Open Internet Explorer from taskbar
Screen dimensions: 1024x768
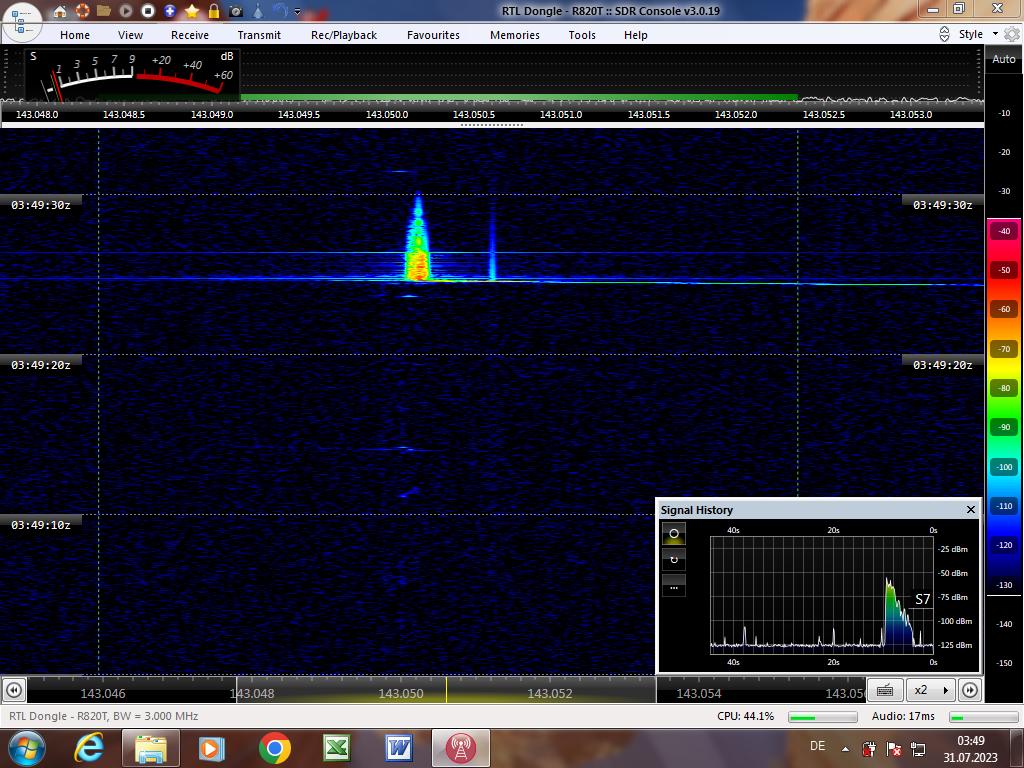pos(89,748)
